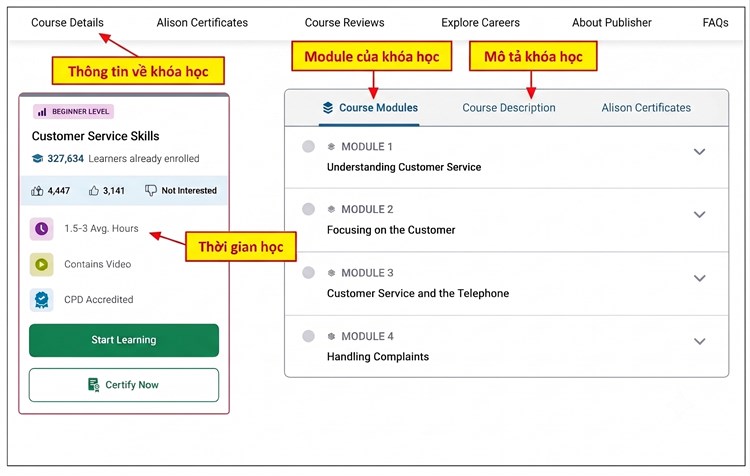The width and height of the screenshot is (750, 476).
Task: Click the purple clock icon beside Avg. Hours
Action: coord(42,229)
